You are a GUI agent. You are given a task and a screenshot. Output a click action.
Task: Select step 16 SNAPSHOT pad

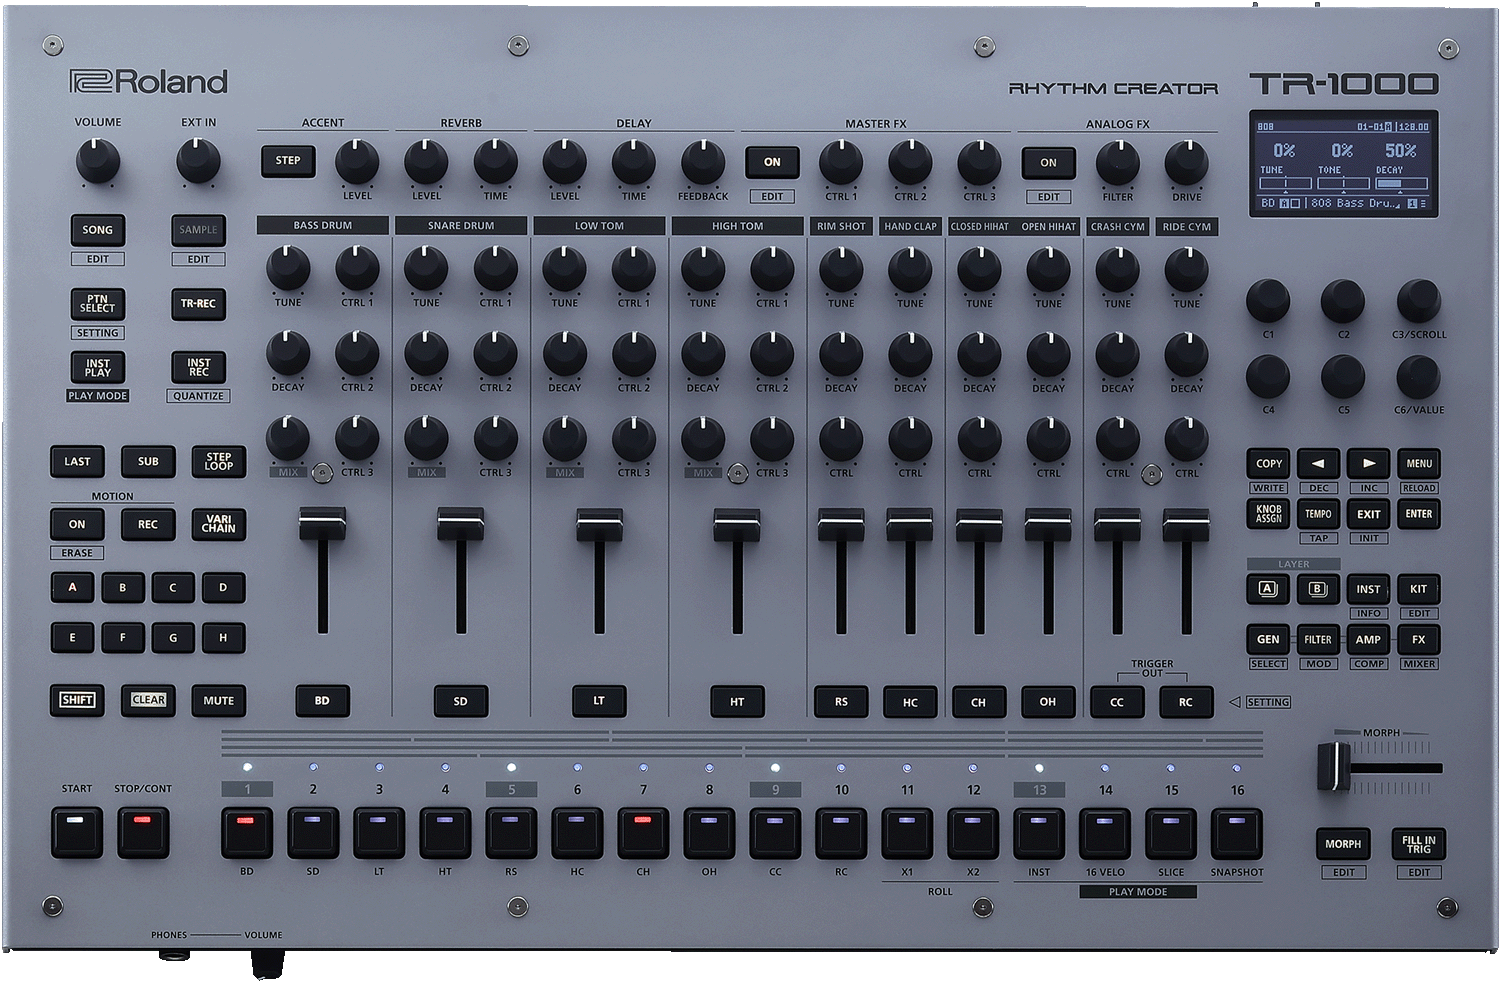click(x=1236, y=832)
